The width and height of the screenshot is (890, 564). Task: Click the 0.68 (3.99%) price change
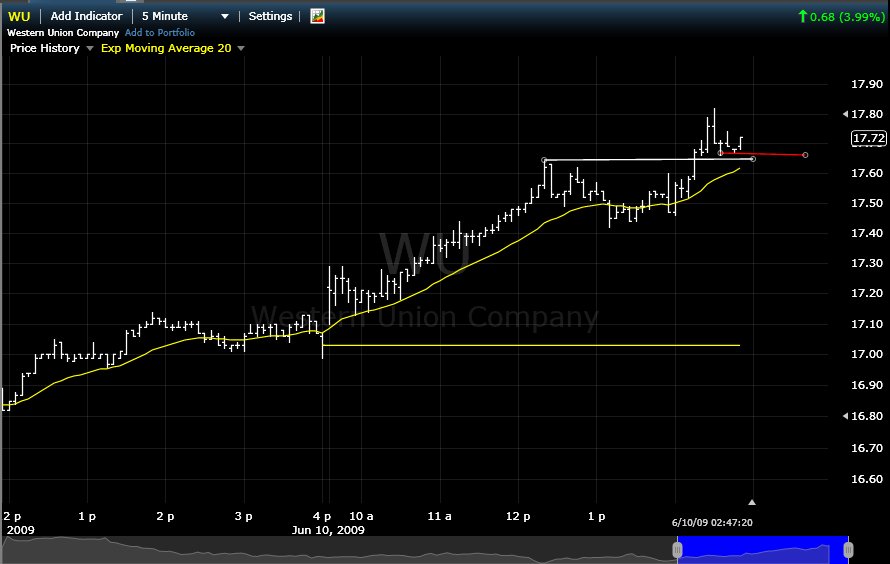click(x=842, y=16)
